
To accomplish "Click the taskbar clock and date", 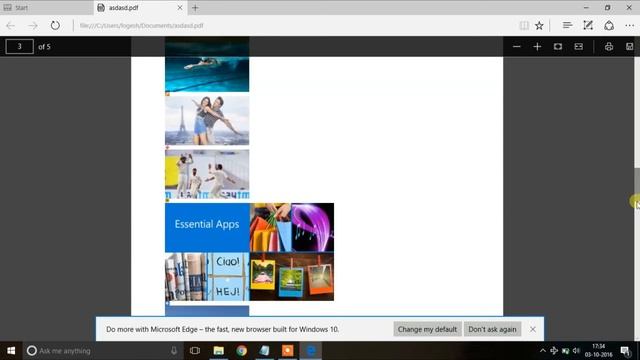I will pyautogui.click(x=598, y=351).
